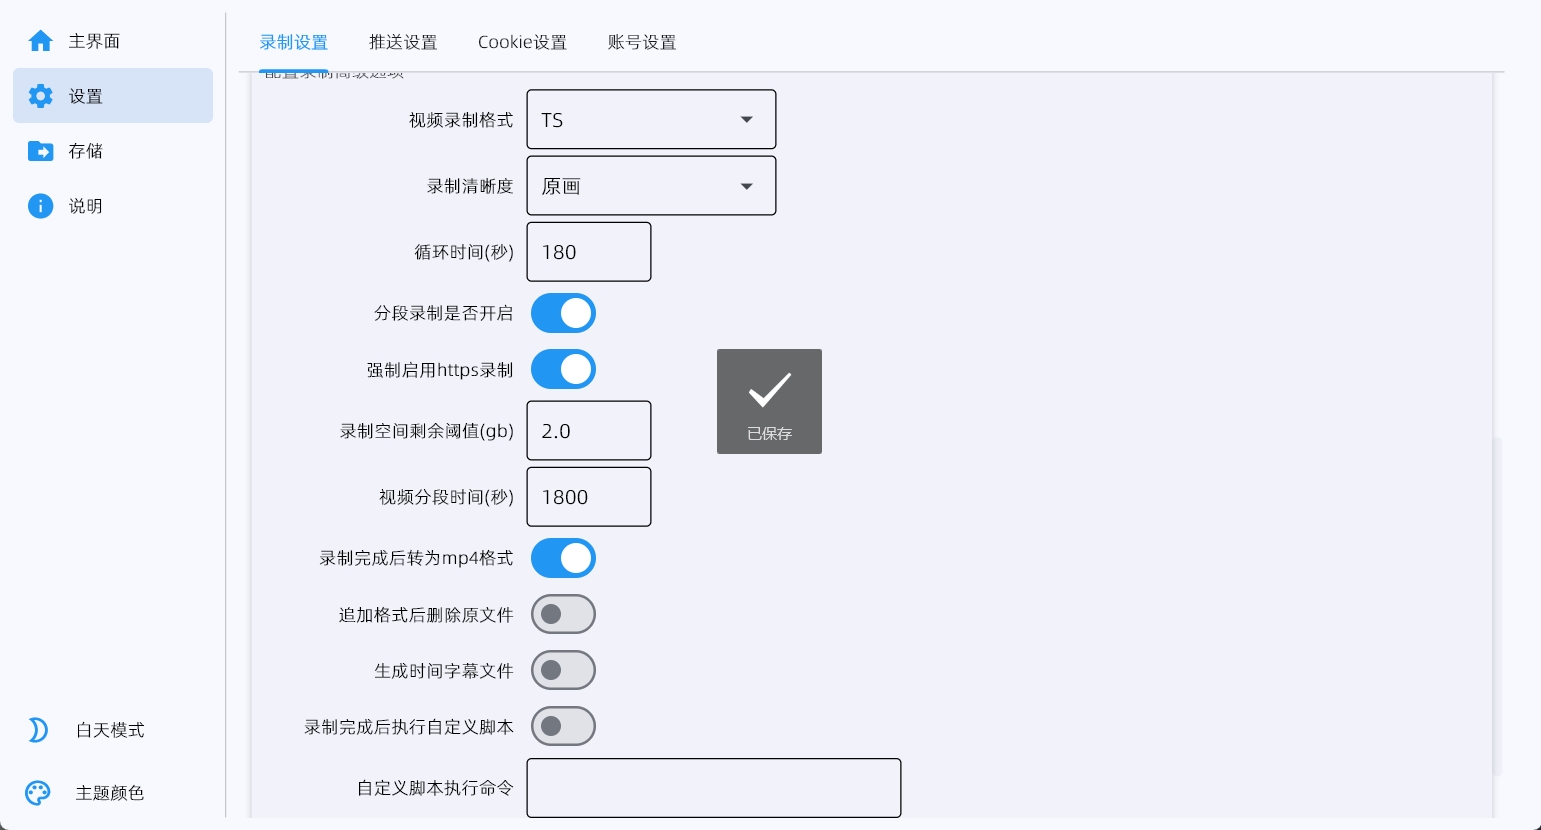1541x830 pixels.
Task: Open the 视频录制格式 TS dropdown
Action: 651,119
